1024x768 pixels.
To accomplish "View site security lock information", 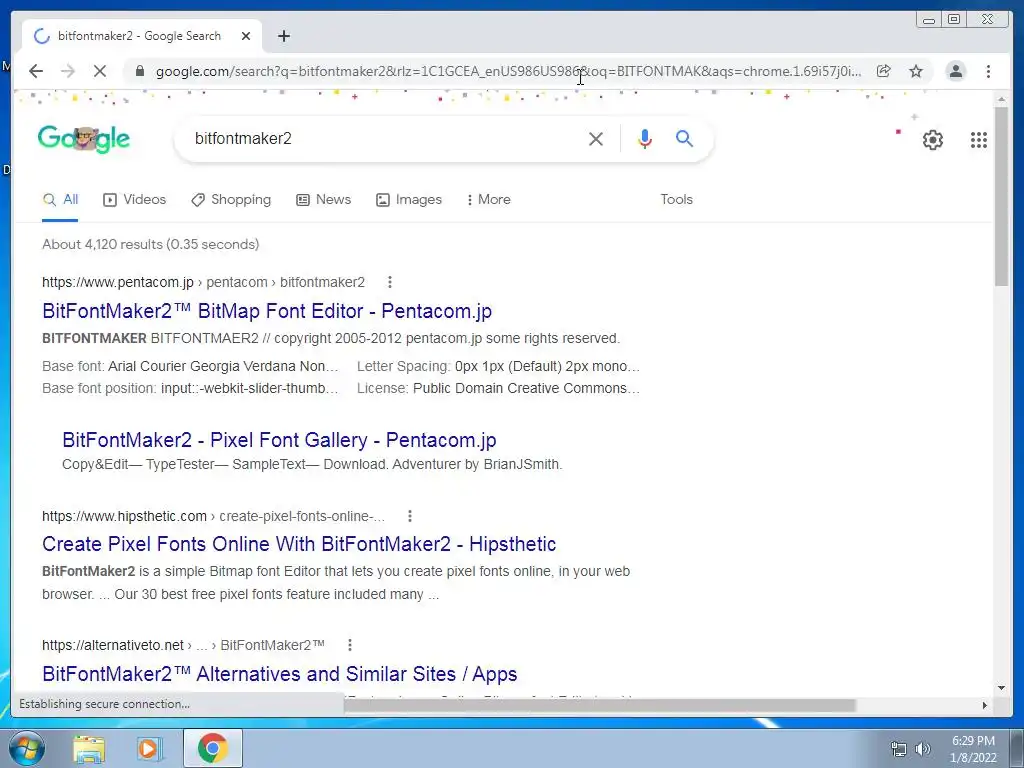I will (139, 71).
